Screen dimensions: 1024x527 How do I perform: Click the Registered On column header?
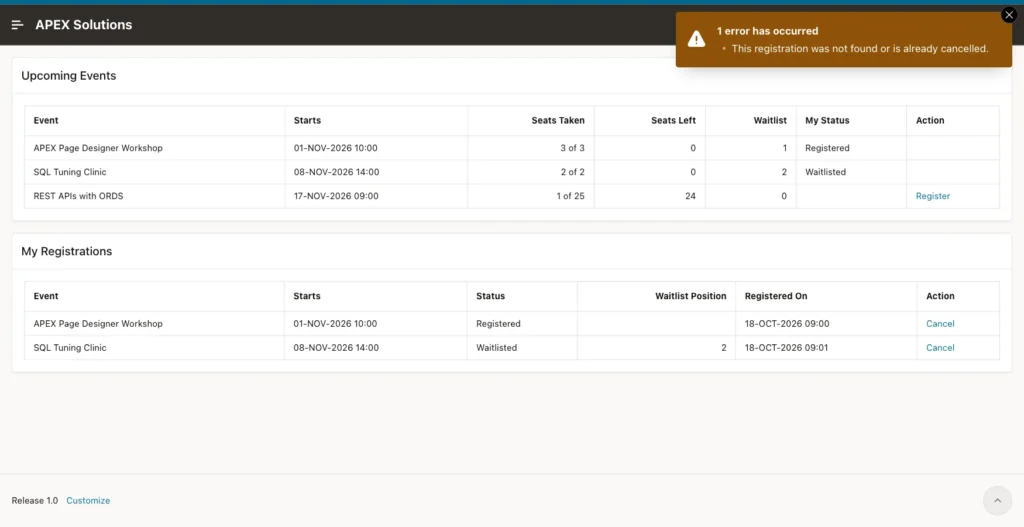(776, 296)
